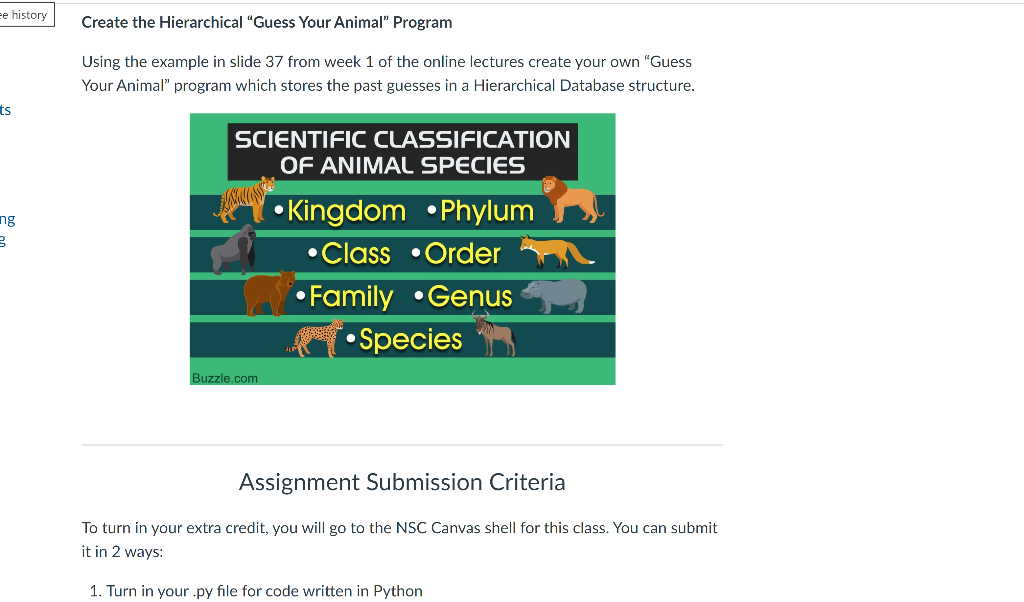1024x602 pixels.
Task: Select the gorilla illustration next to Class
Action: pyautogui.click(x=230, y=250)
